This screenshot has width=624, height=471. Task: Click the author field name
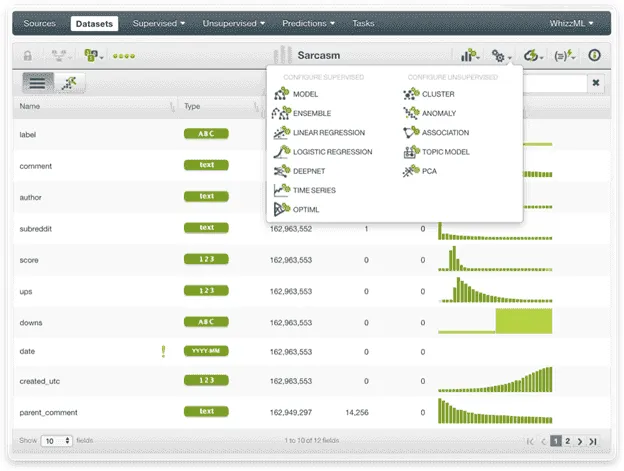[x=30, y=197]
